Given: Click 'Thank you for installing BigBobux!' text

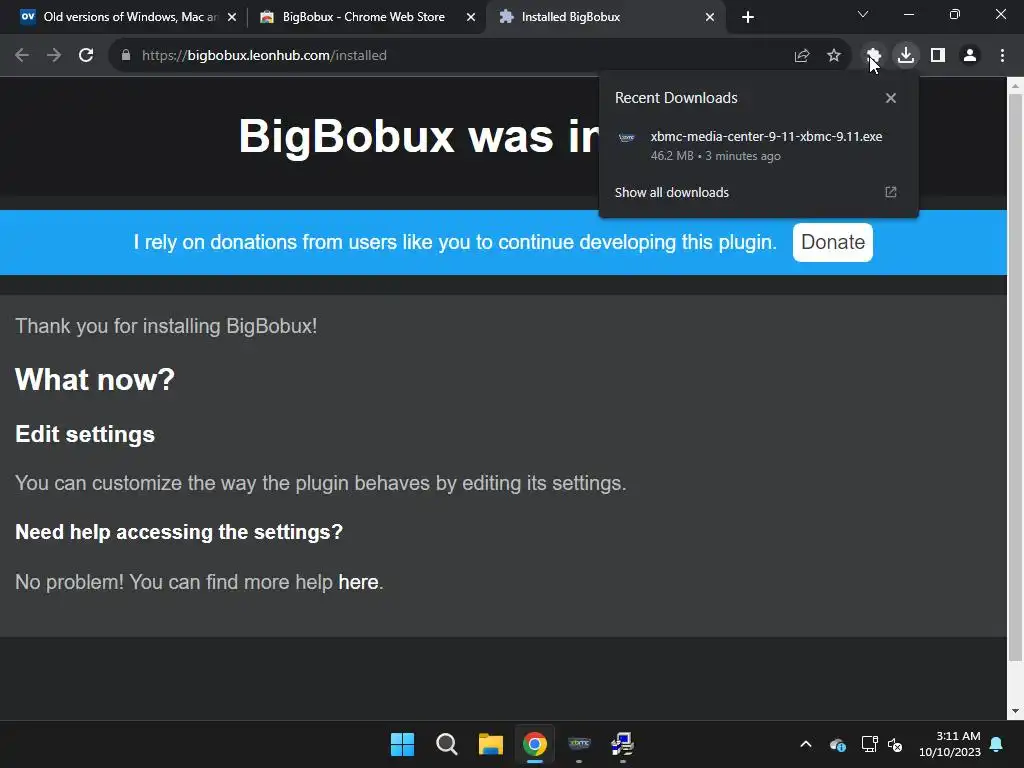Looking at the screenshot, I should click(166, 326).
